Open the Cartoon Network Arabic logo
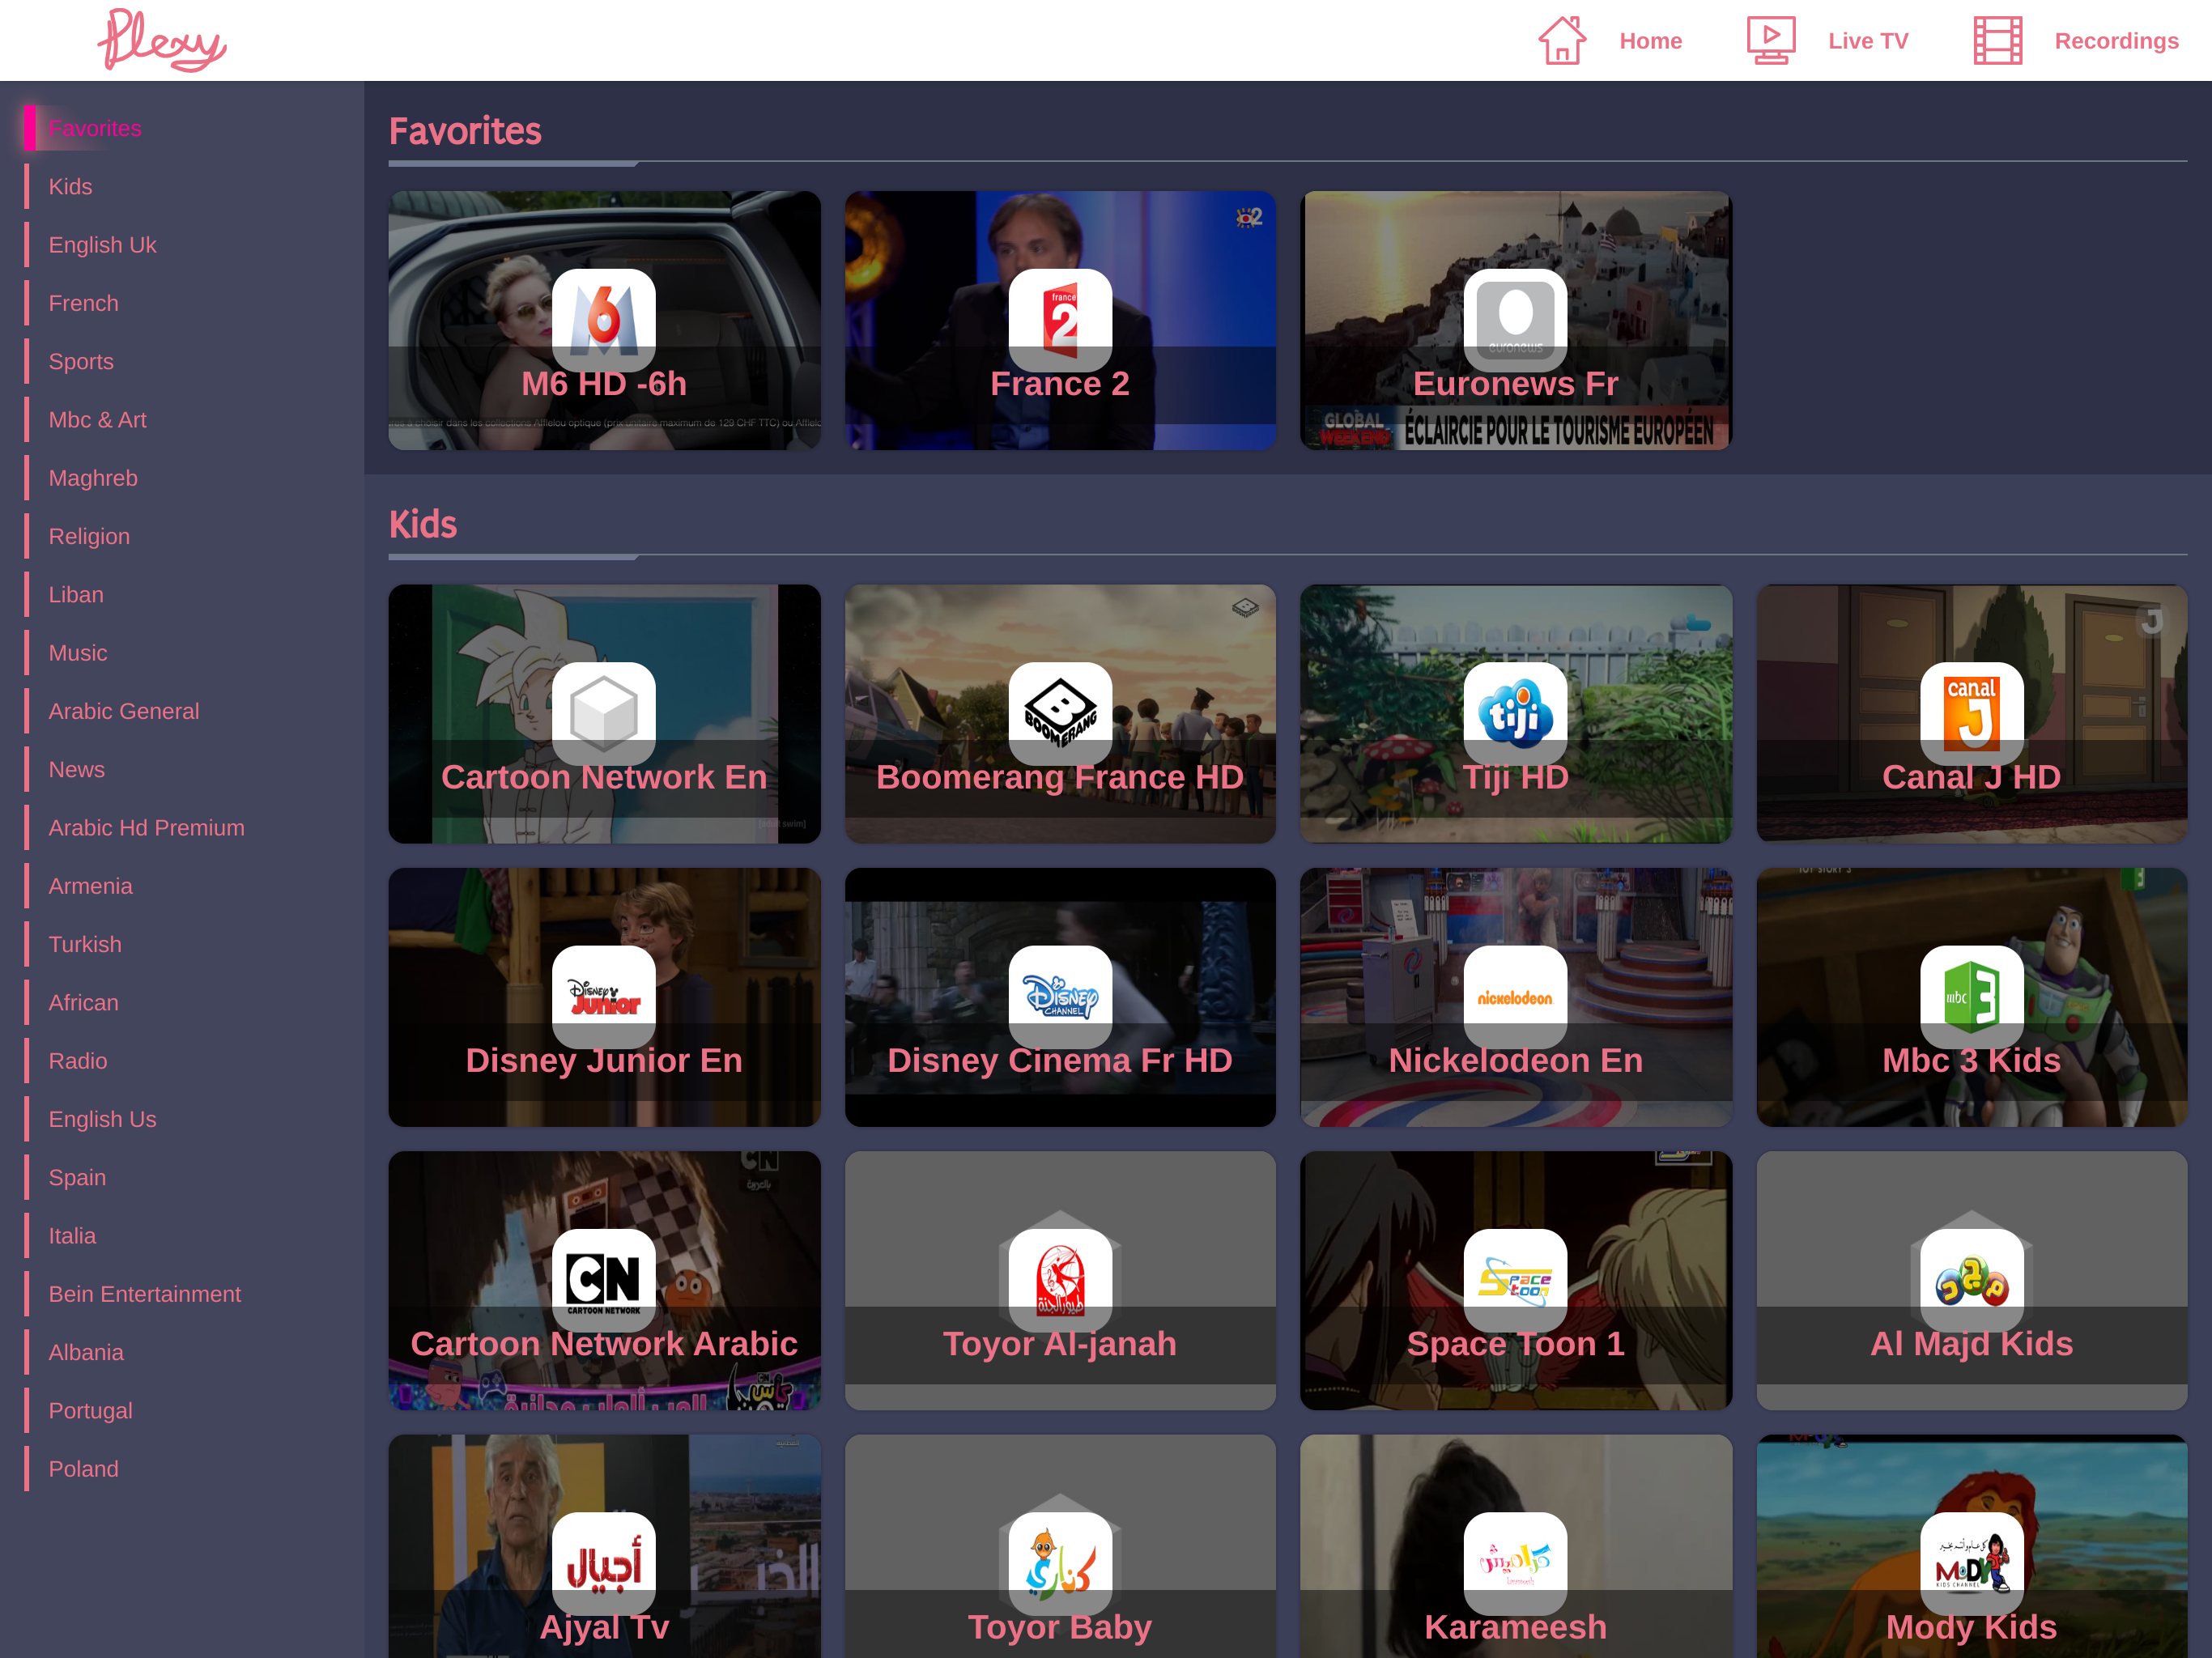 click(604, 1279)
